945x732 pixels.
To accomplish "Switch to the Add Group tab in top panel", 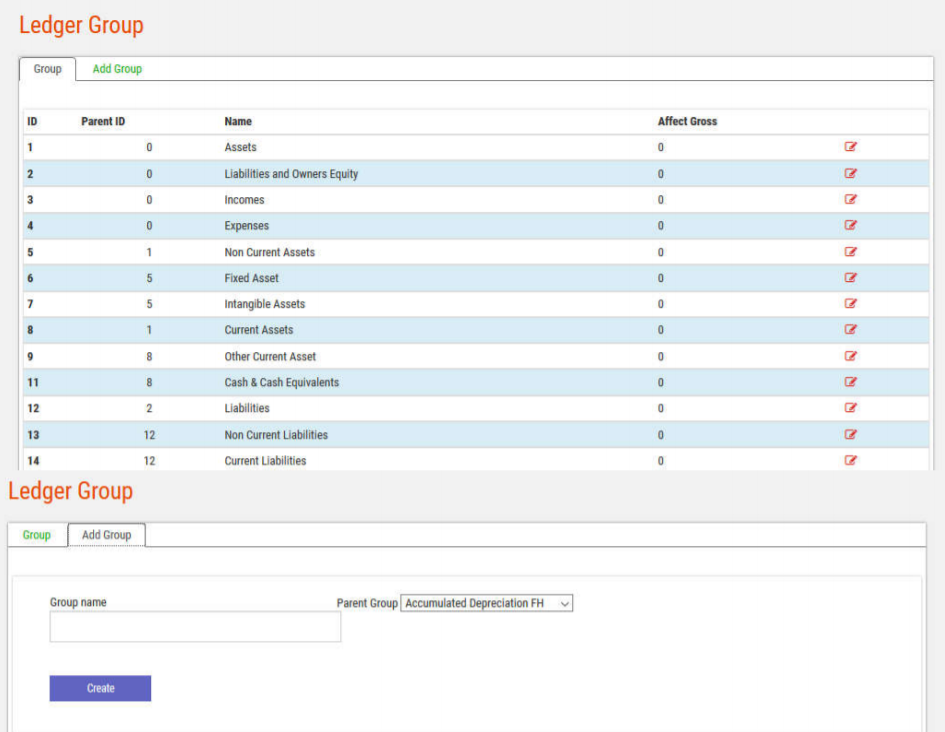I will [x=117, y=69].
